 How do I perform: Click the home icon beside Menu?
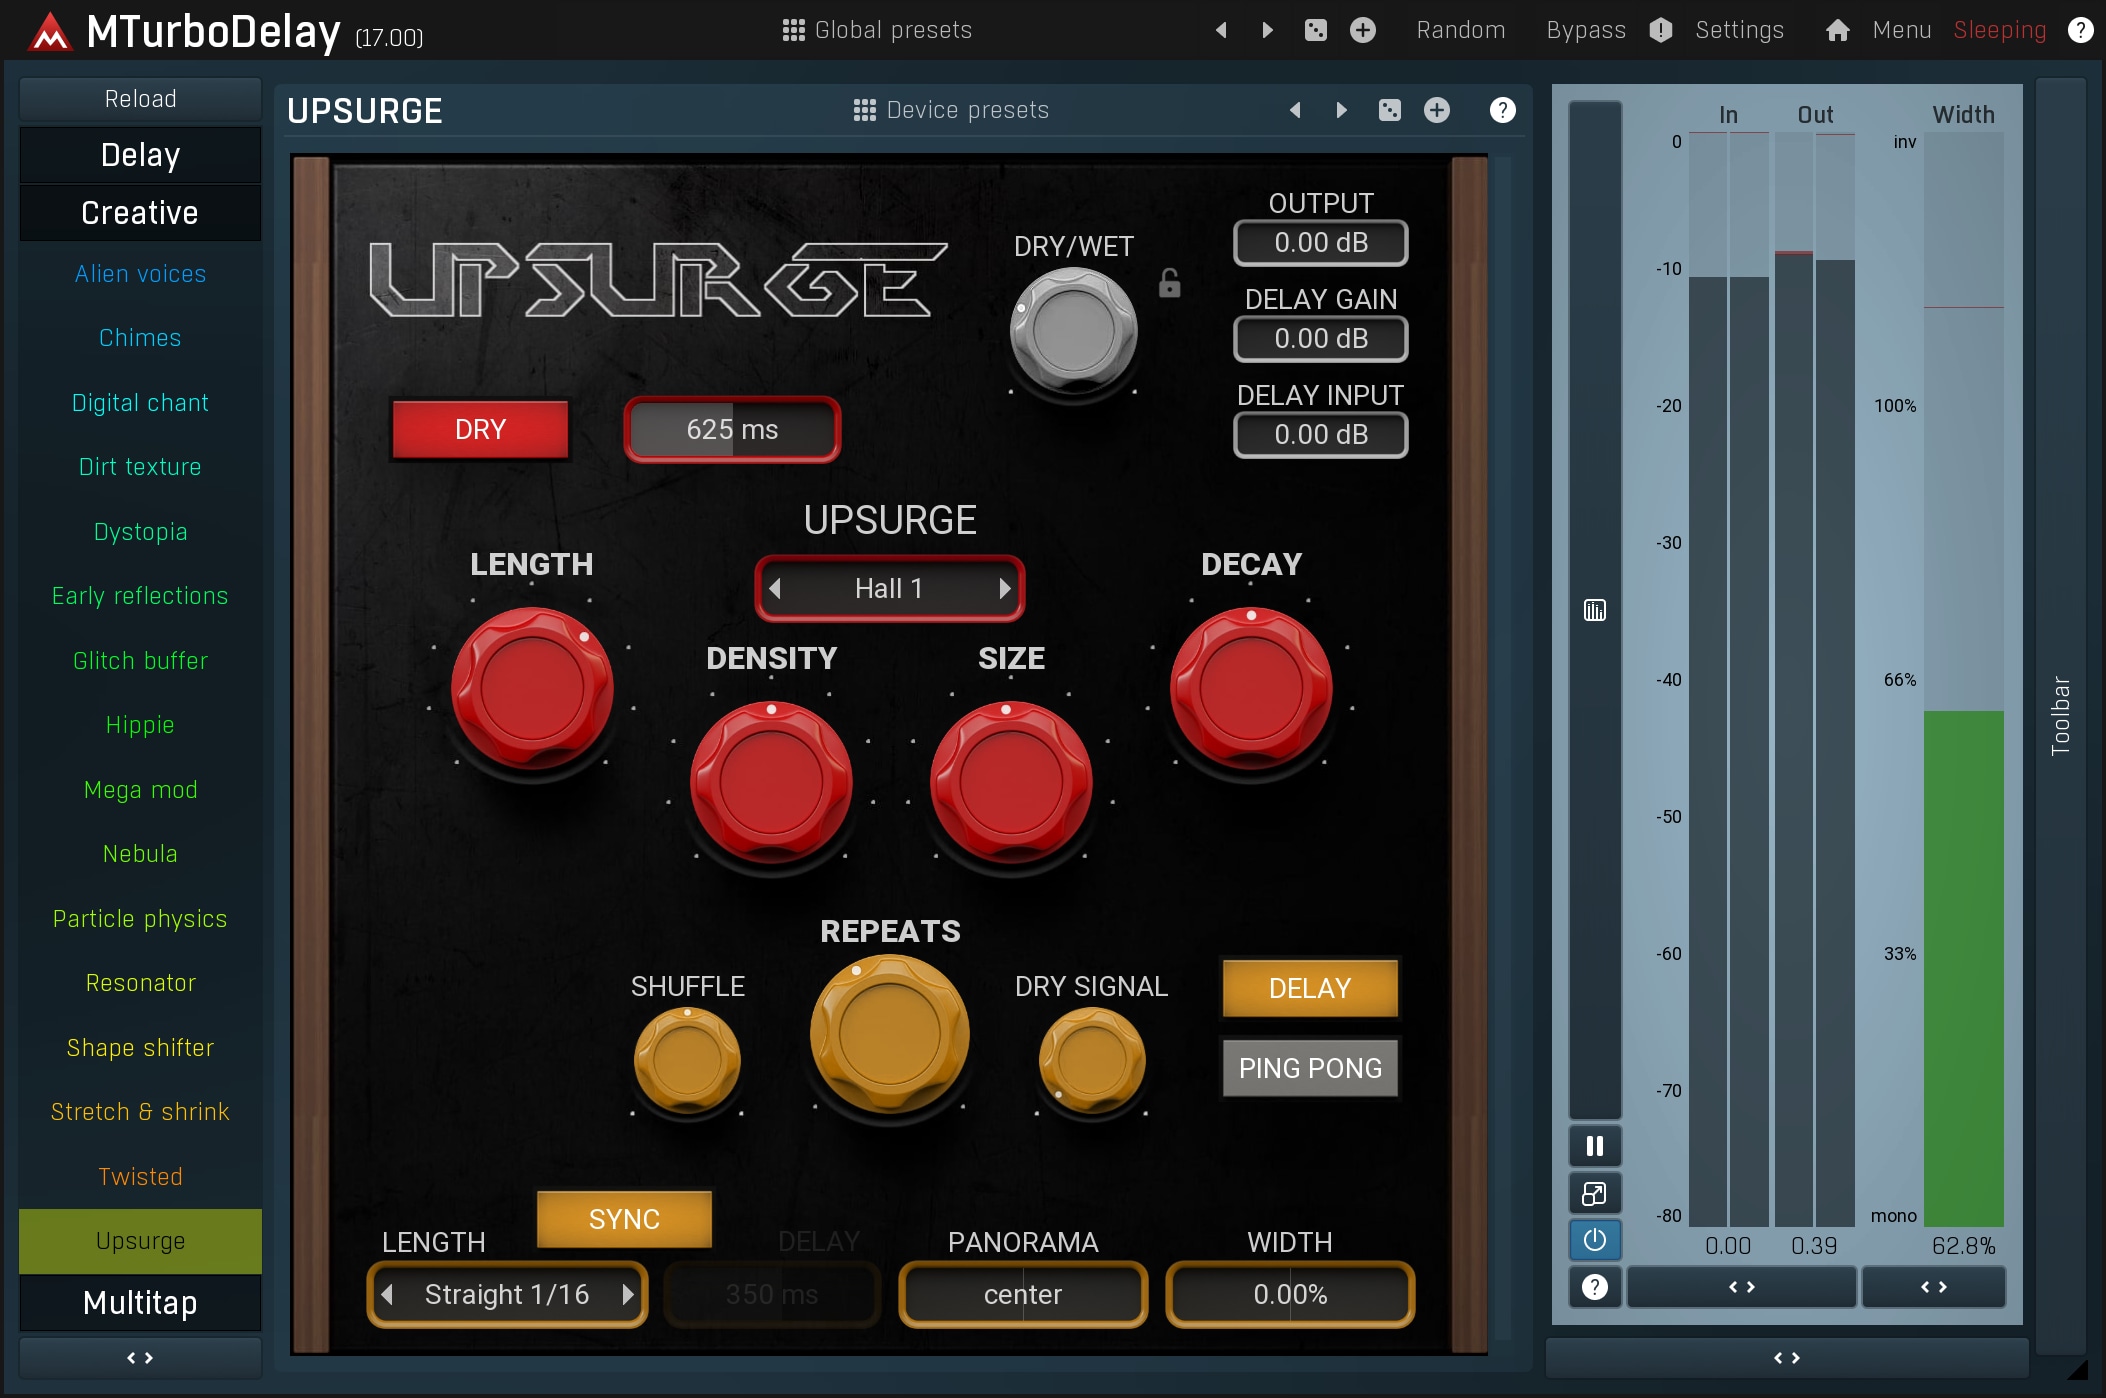(x=1837, y=30)
